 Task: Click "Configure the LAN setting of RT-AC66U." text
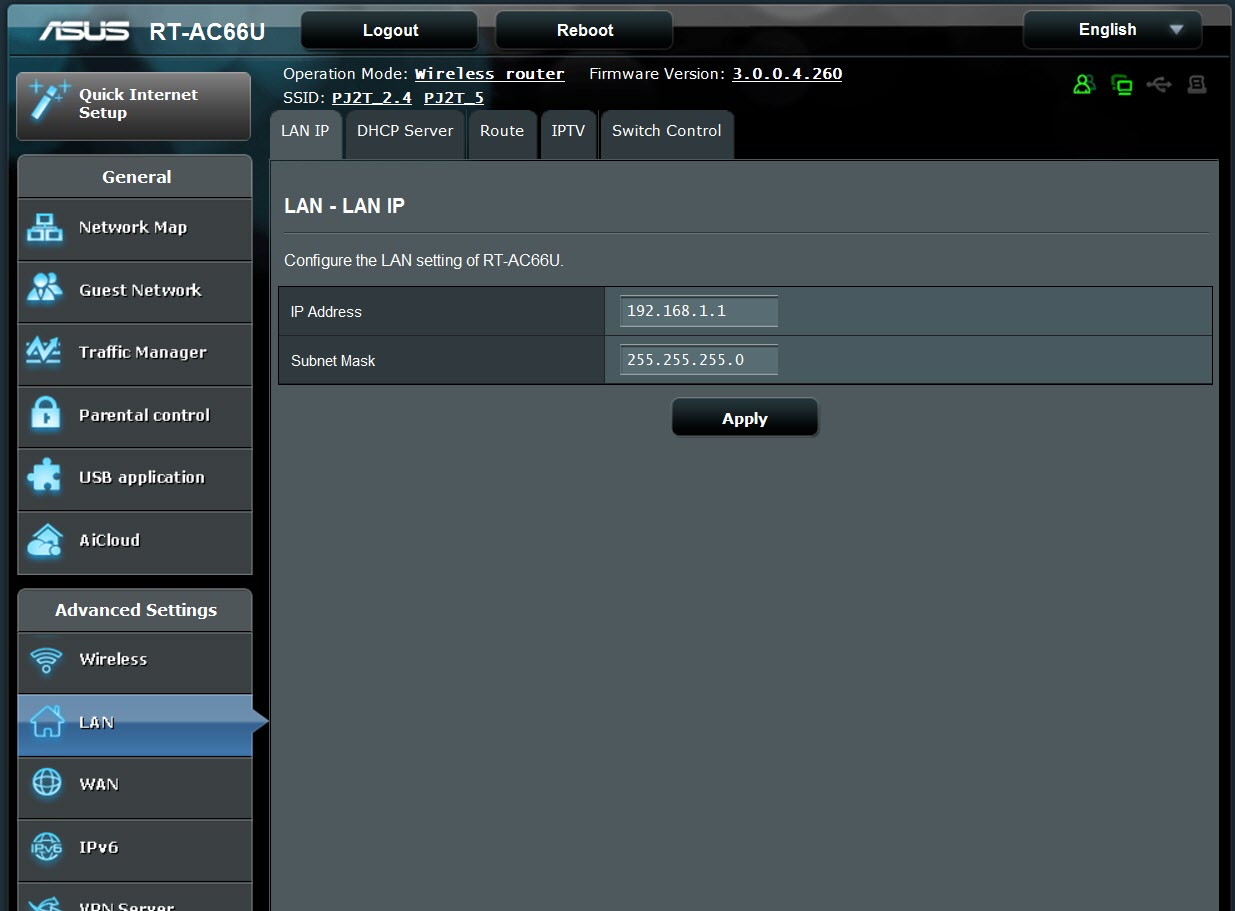(x=425, y=261)
